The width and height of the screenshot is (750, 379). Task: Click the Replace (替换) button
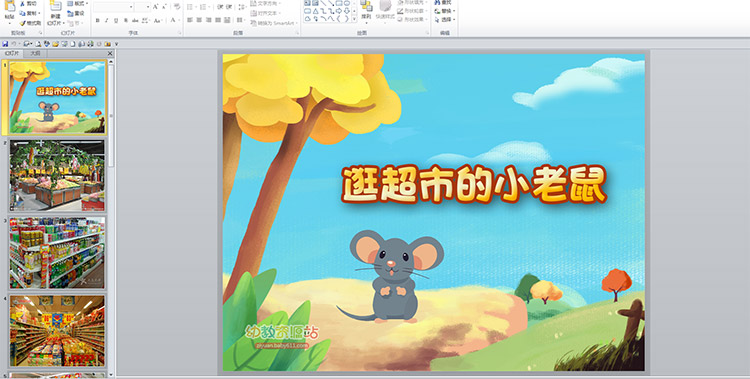[445, 11]
